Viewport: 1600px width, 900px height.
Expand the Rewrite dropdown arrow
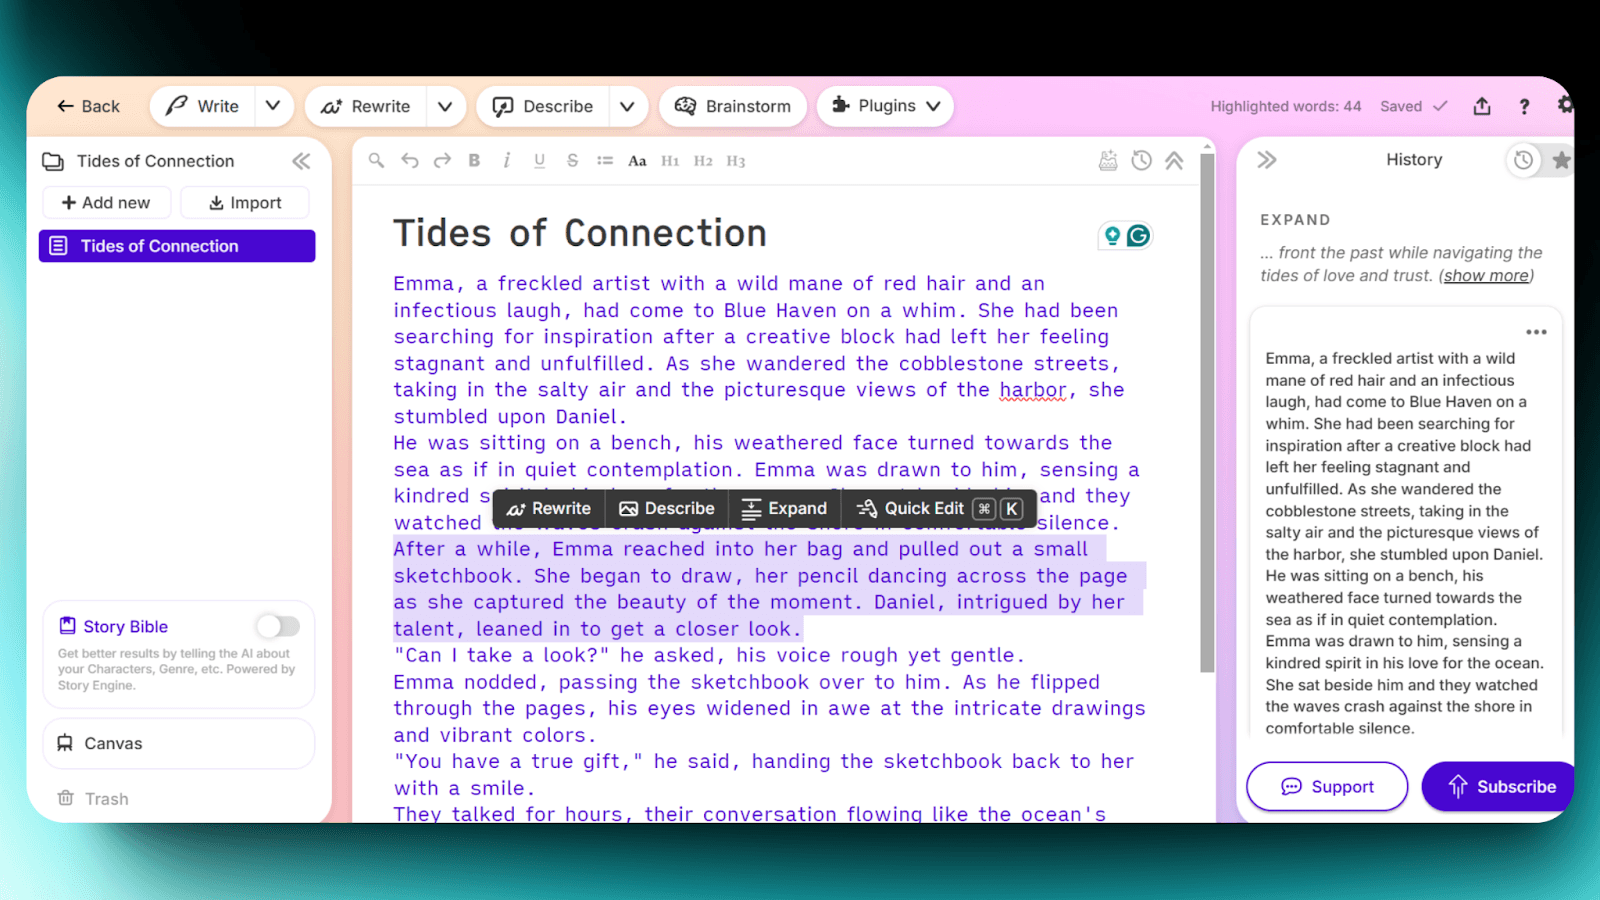446,106
